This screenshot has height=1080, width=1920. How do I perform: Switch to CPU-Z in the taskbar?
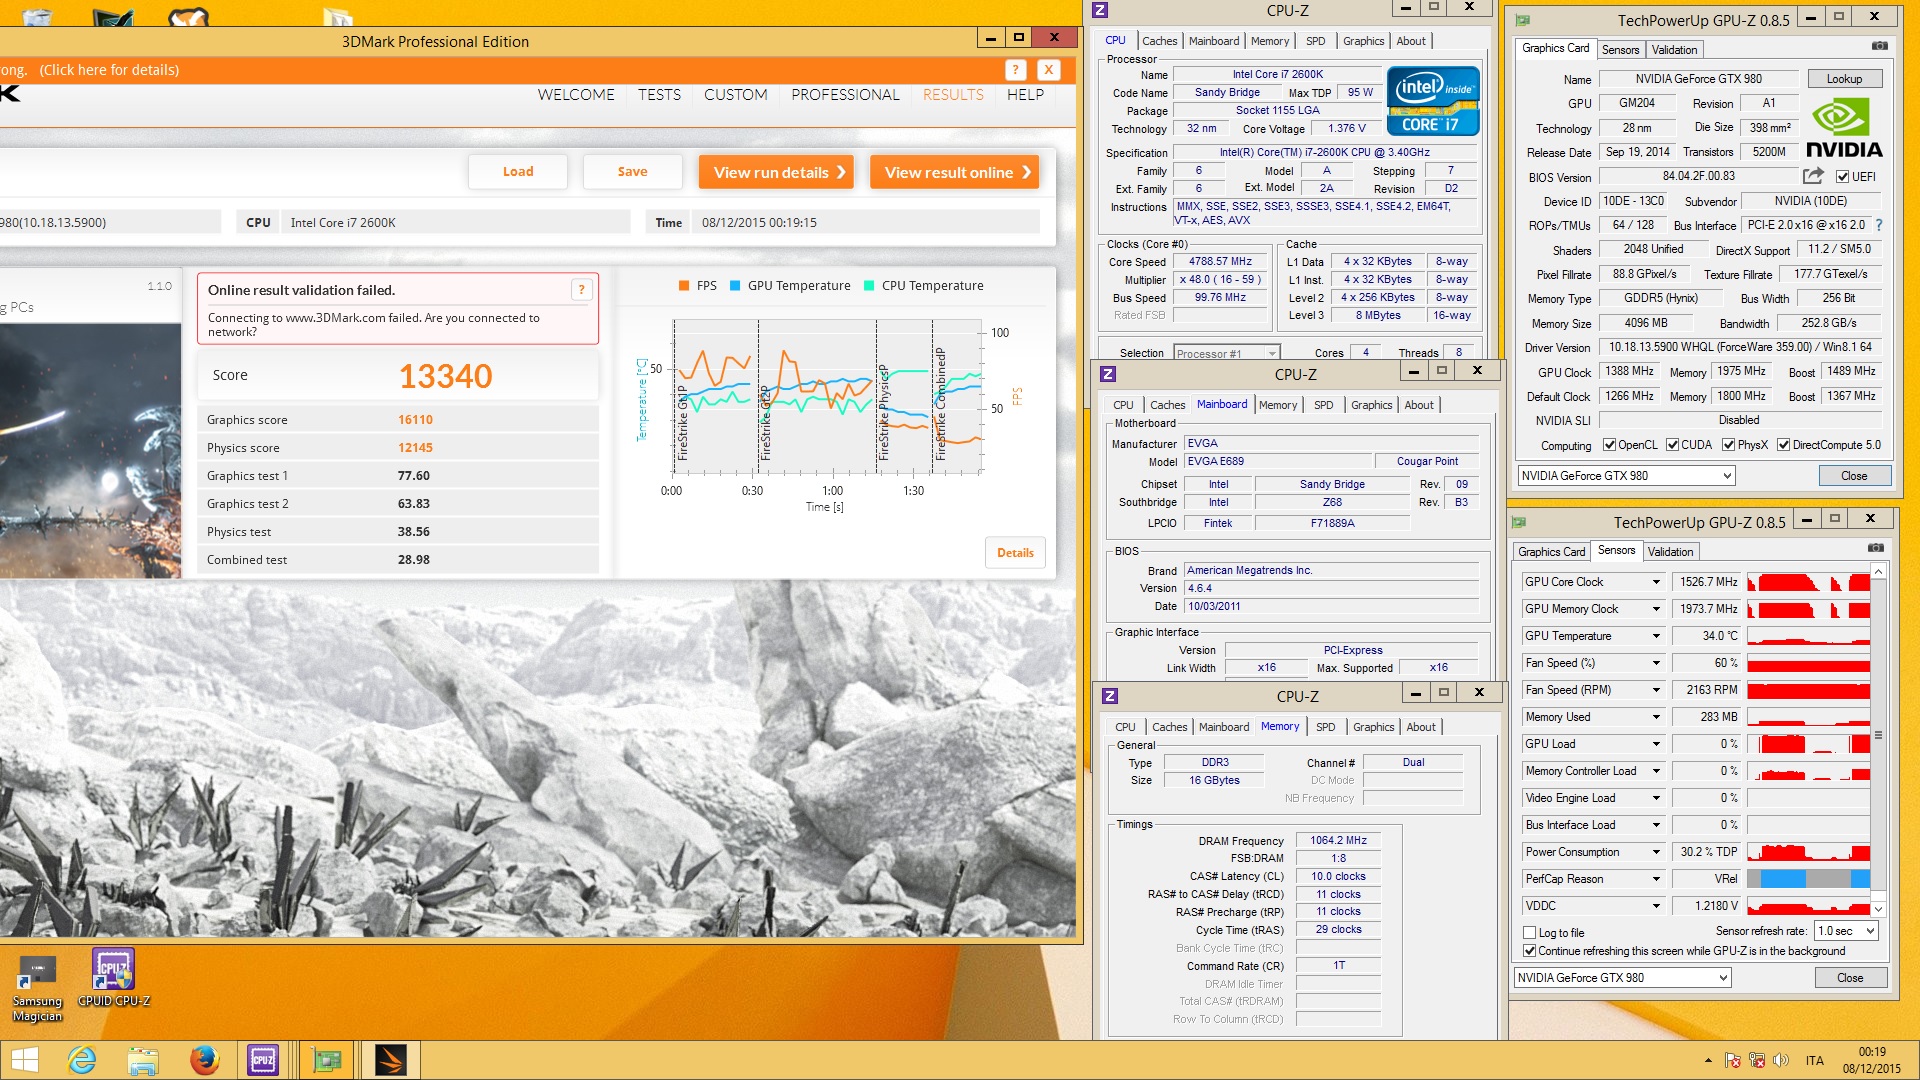(x=263, y=1060)
